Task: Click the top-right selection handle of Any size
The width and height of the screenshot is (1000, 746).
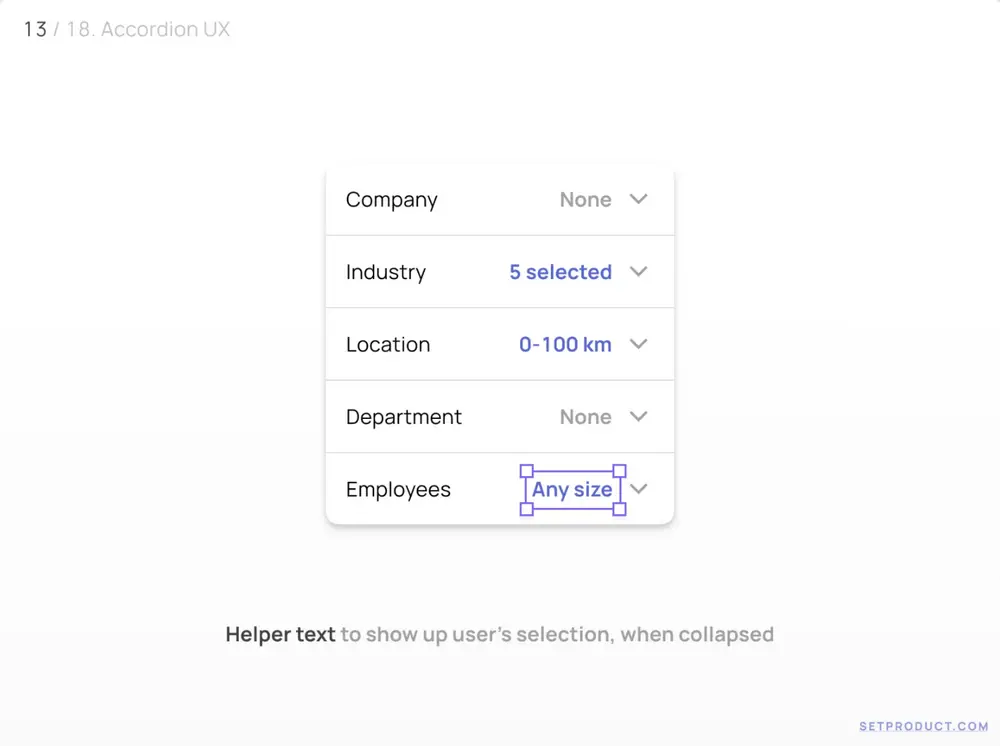Action: pos(619,470)
